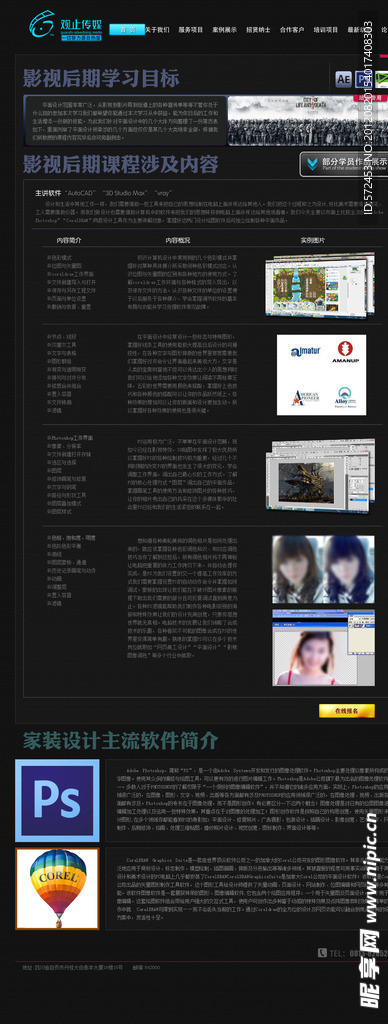Select the After Effects AE icon

(344, 79)
